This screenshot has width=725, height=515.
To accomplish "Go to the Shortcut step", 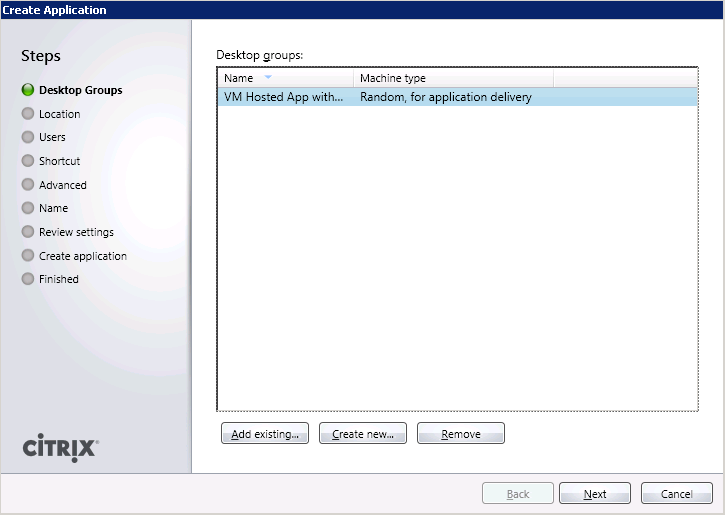I will [x=59, y=161].
